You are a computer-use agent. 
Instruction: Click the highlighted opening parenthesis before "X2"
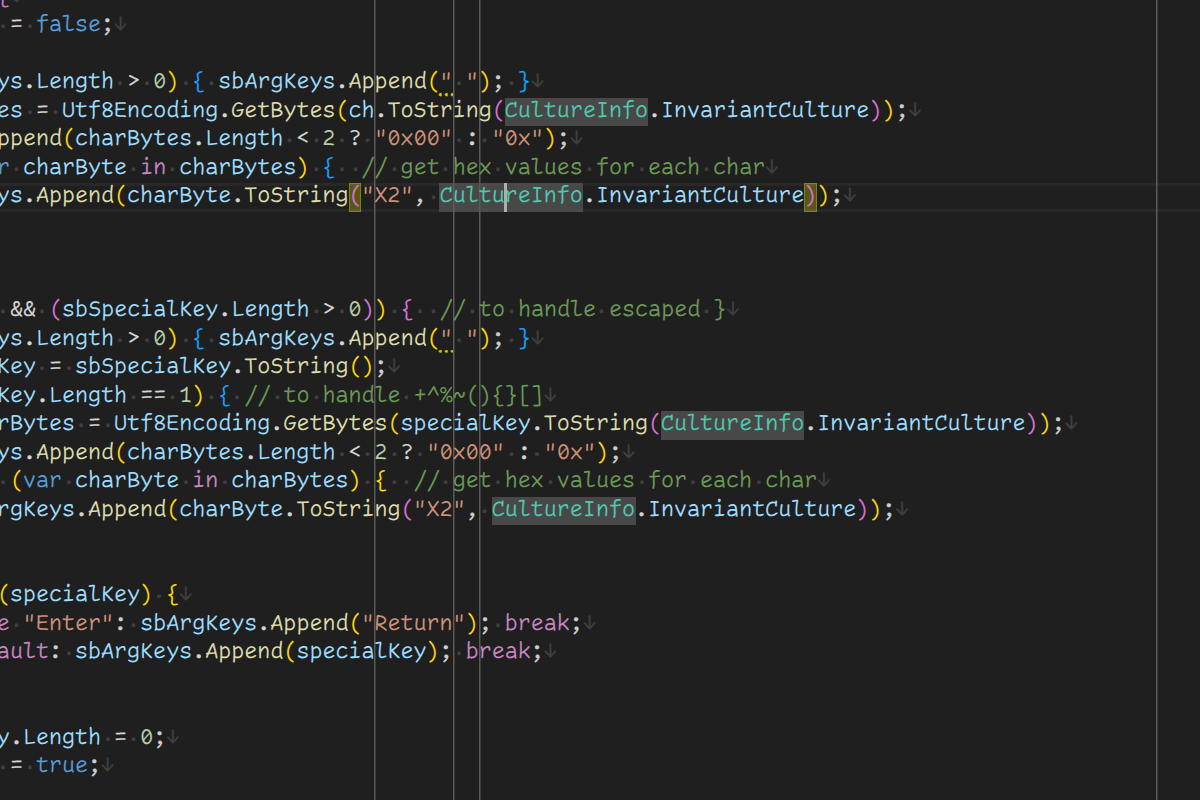(355, 195)
